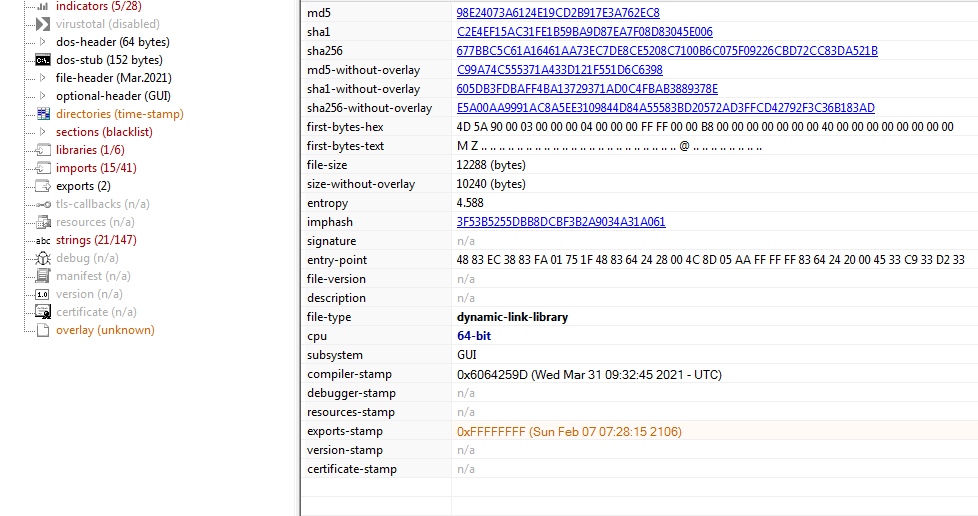
Task: Expand the optional-header (GUI) node
Action: (42, 96)
